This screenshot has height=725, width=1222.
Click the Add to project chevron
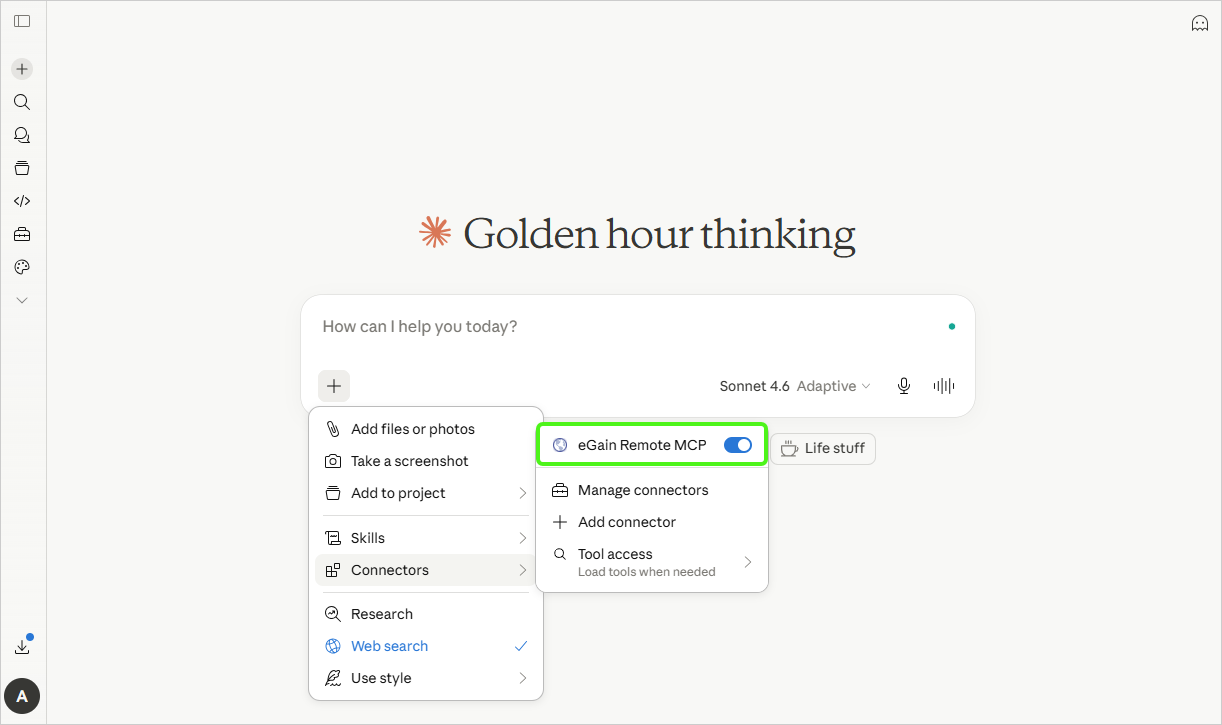(x=522, y=493)
